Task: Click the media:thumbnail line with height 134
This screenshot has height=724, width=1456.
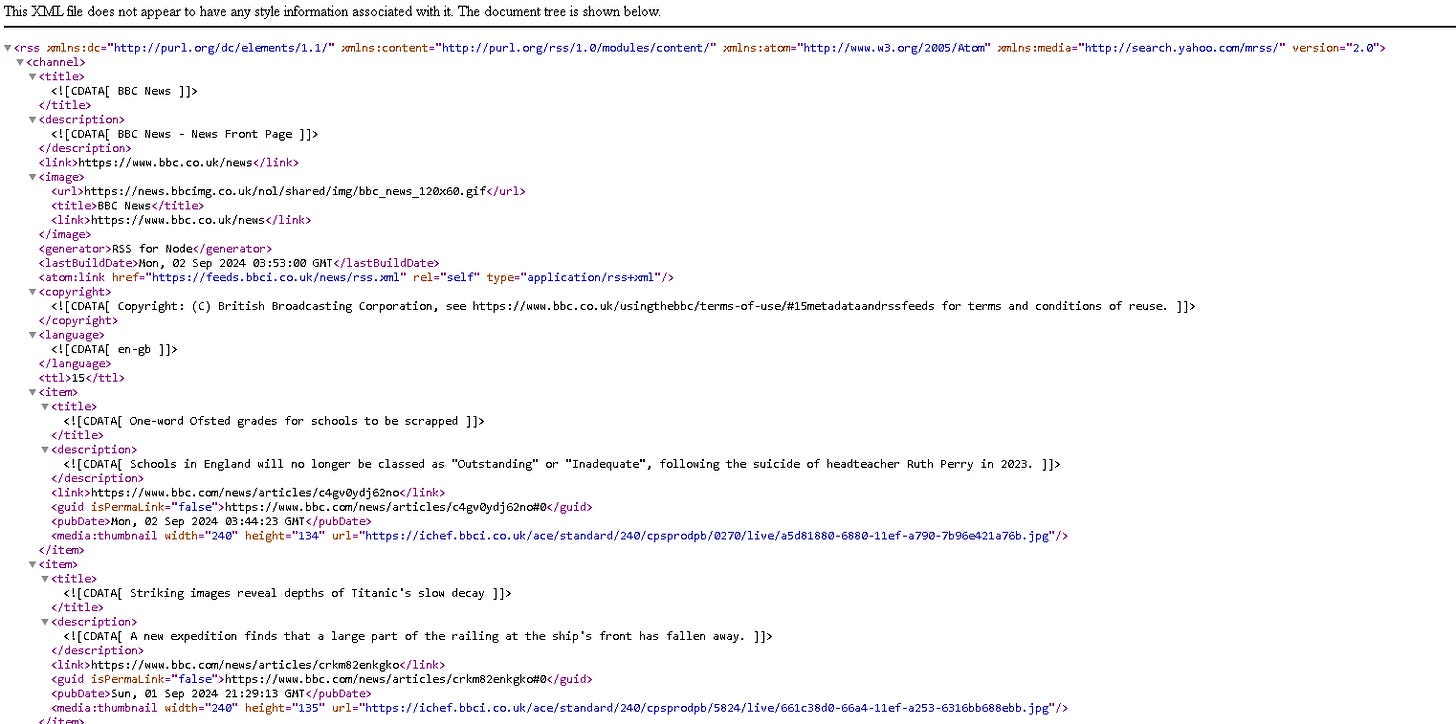Action: [560, 536]
